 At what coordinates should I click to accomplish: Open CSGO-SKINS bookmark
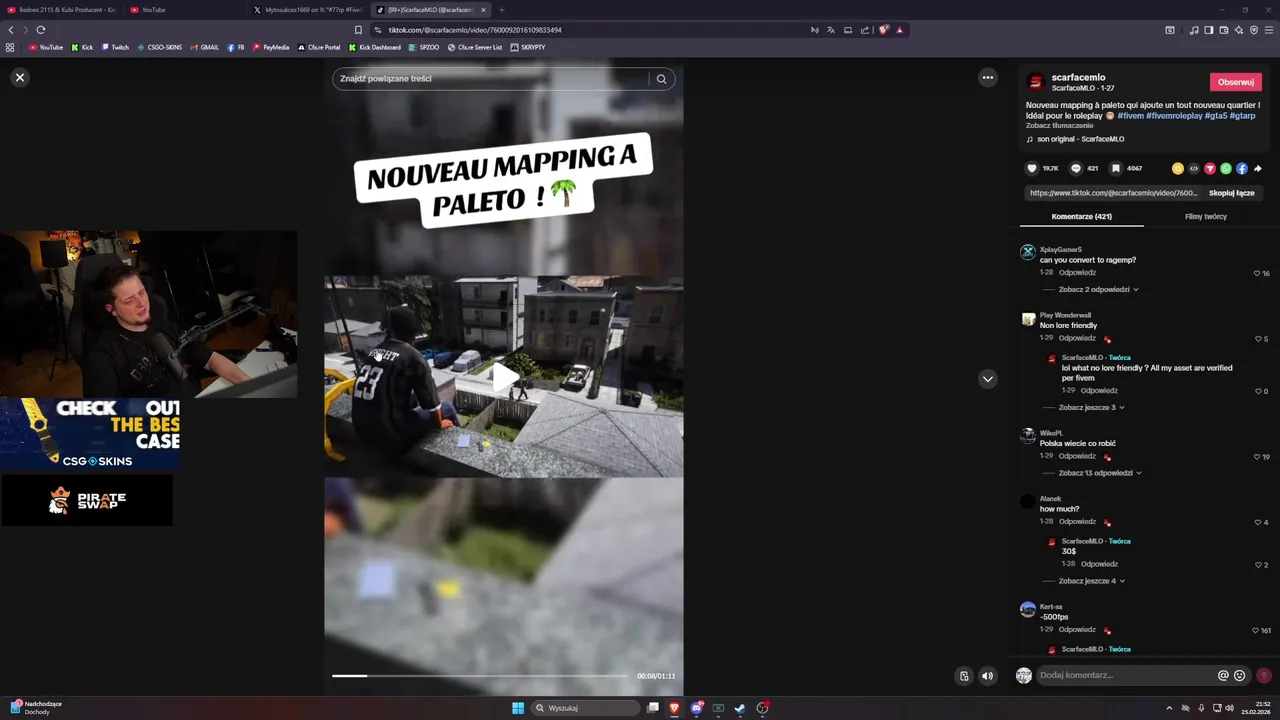pos(160,47)
